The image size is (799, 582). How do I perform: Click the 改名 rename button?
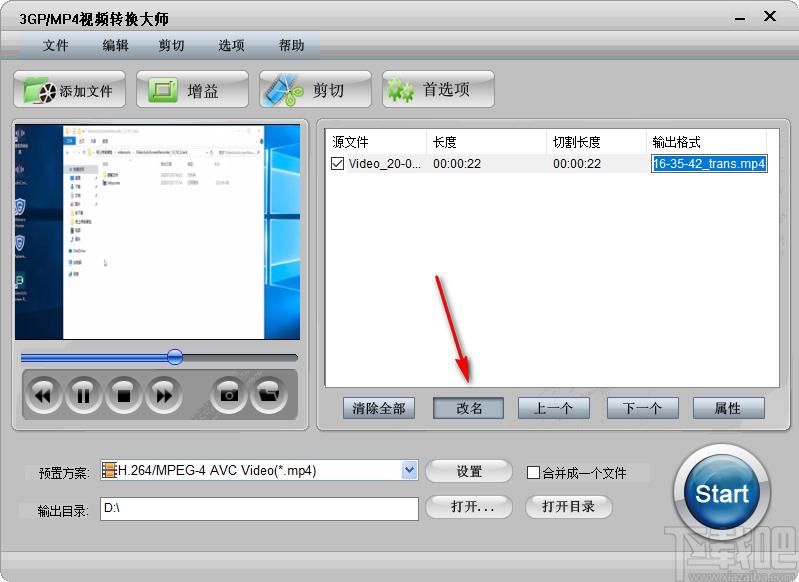pos(468,408)
